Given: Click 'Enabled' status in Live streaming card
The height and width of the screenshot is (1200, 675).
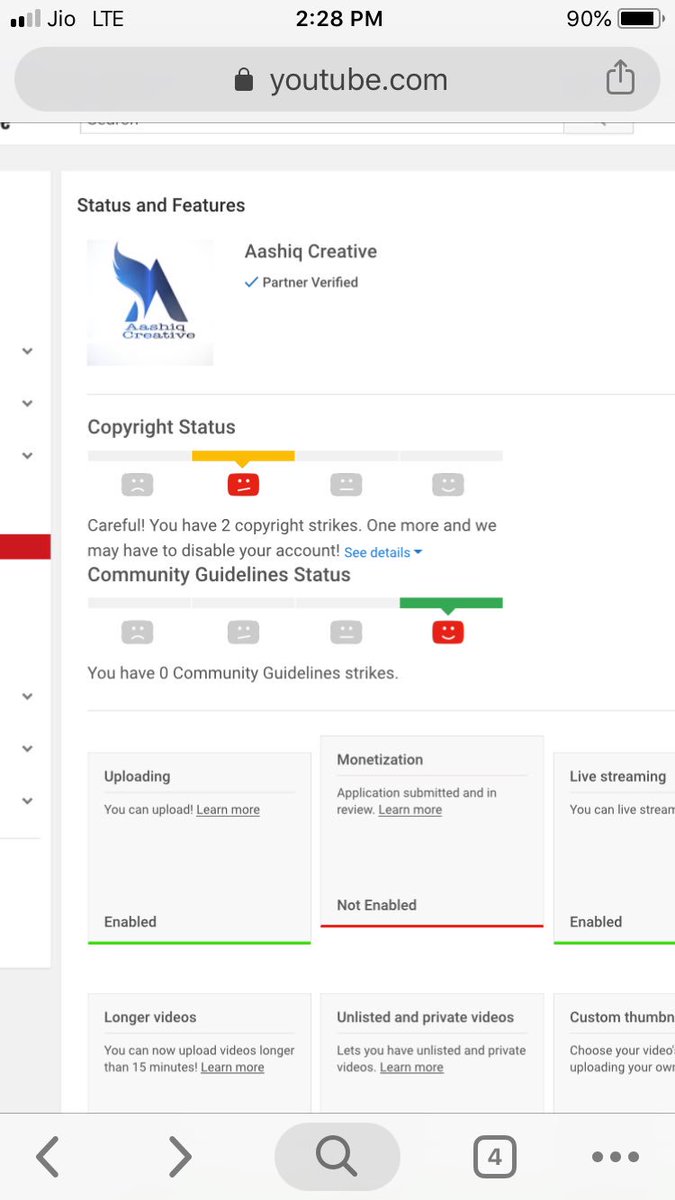Looking at the screenshot, I should 596,922.
